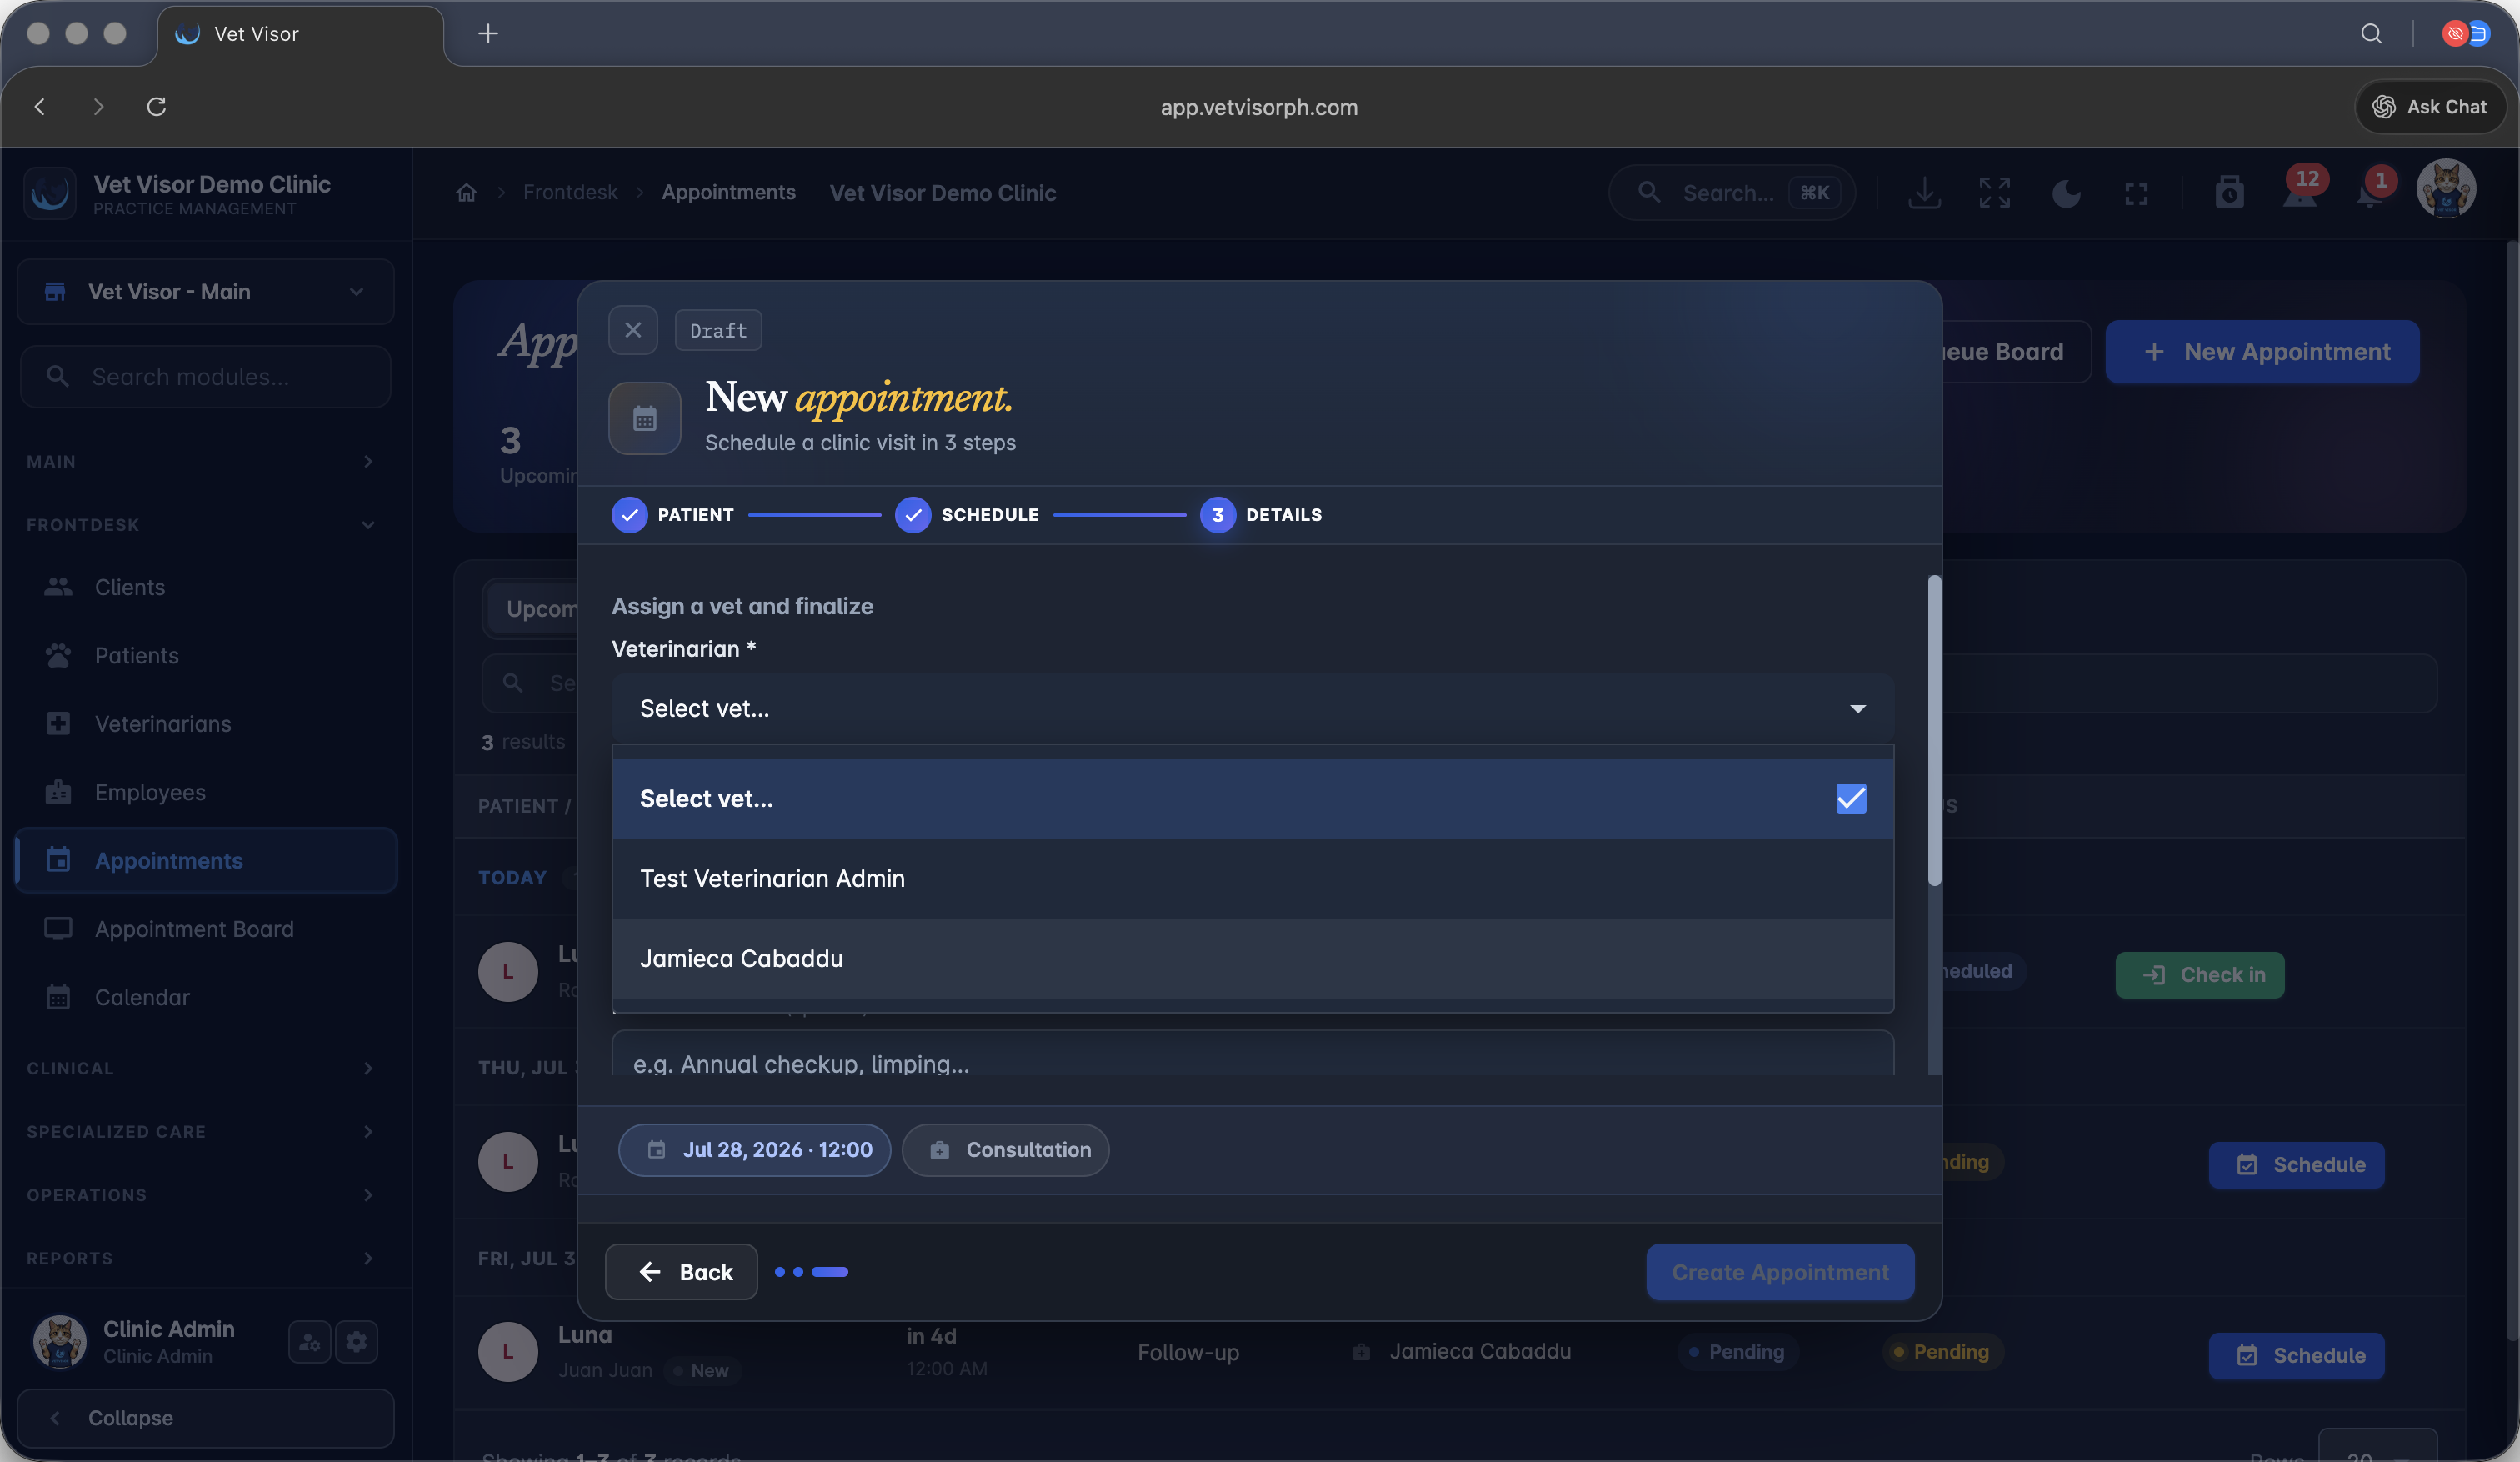Click the New Appointment button
2520x1462 pixels.
point(2263,352)
